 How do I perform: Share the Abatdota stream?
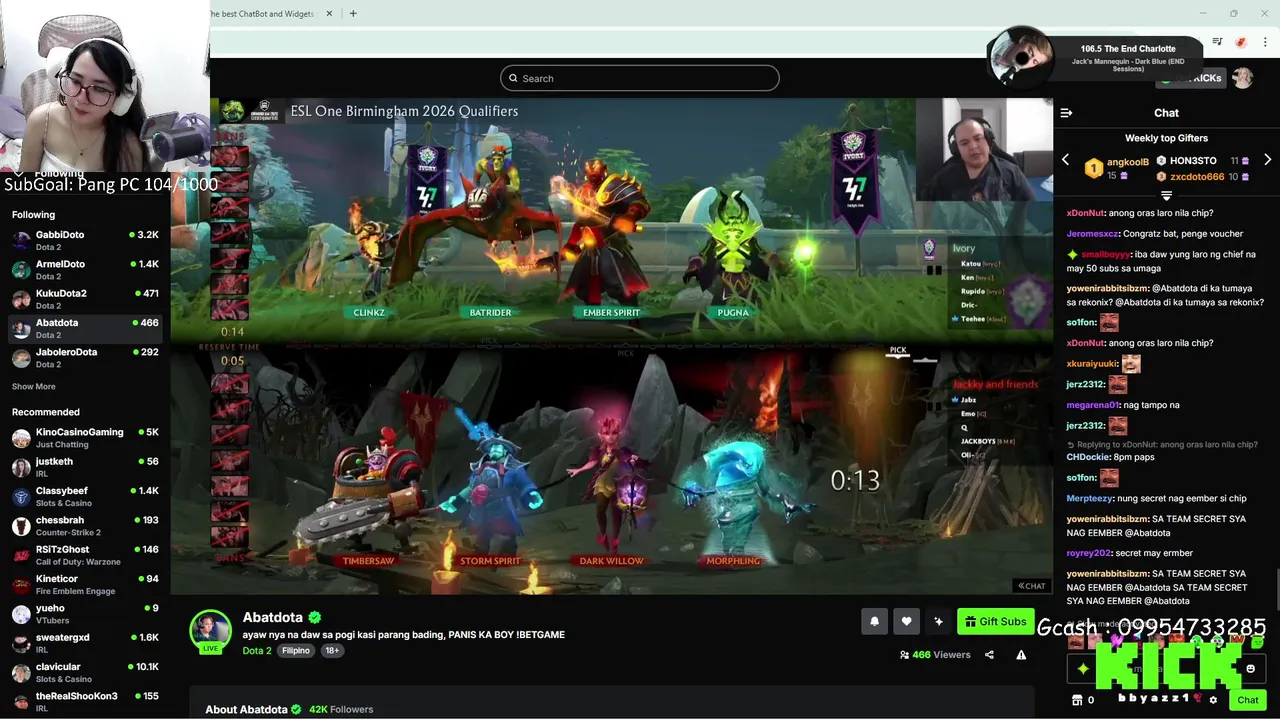(989, 655)
